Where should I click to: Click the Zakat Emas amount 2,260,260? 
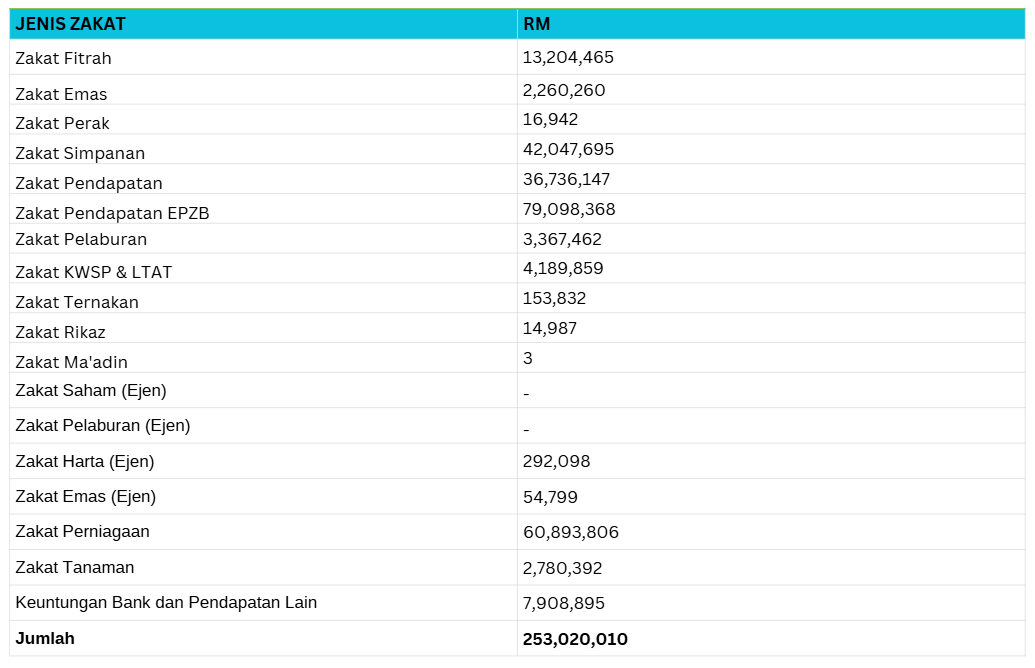(564, 90)
